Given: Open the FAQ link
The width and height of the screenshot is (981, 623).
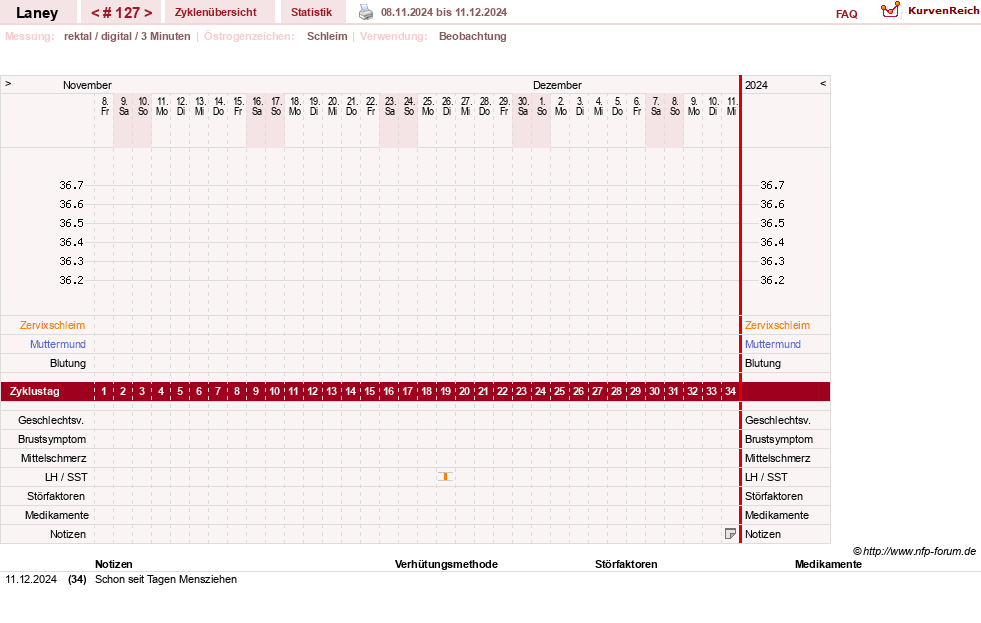Looking at the screenshot, I should pos(846,14).
